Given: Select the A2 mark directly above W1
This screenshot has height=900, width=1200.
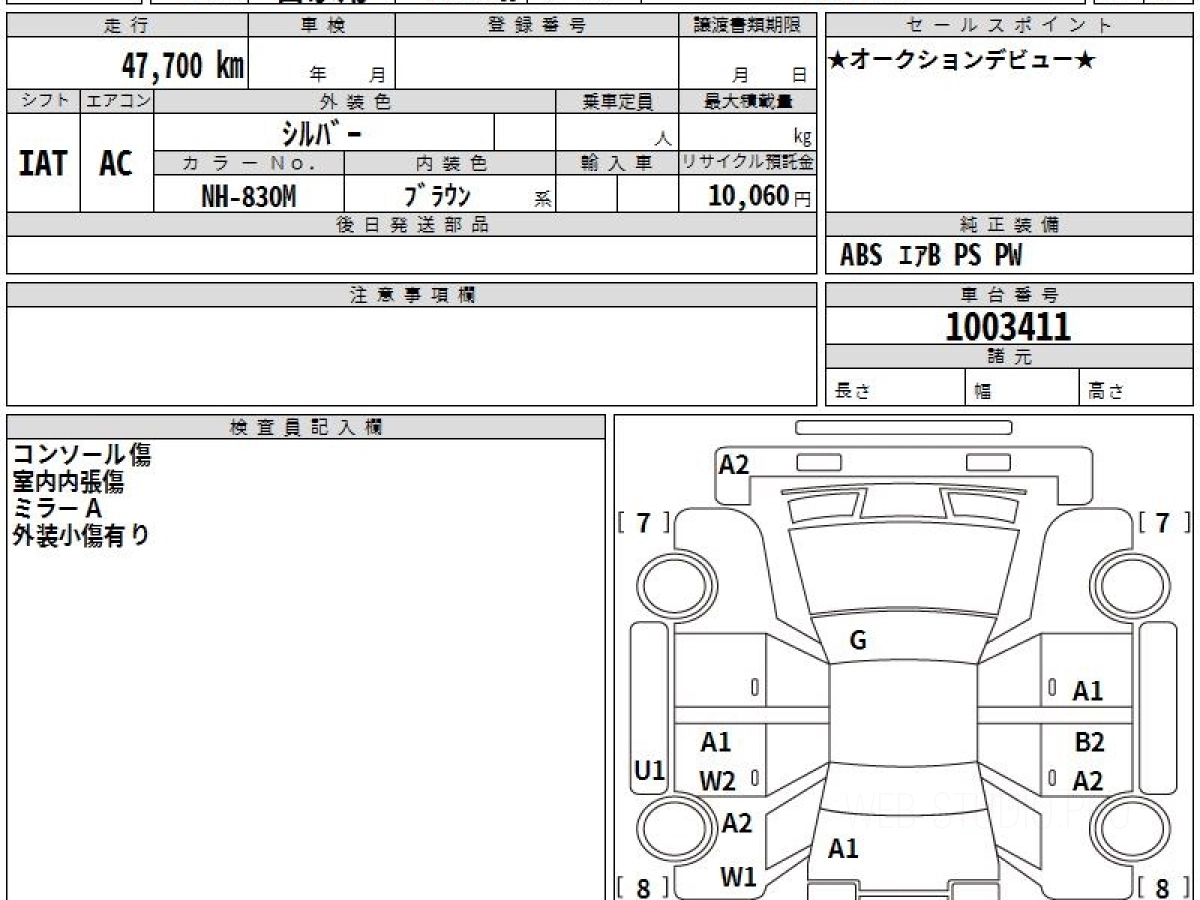Looking at the screenshot, I should 737,824.
